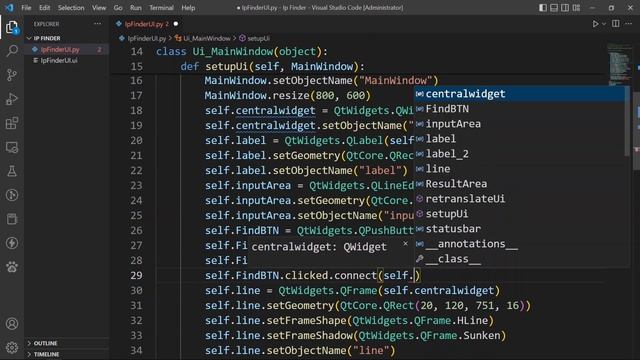The height and width of the screenshot is (360, 640).
Task: Choose line from suggestion list
Action: tap(520, 169)
